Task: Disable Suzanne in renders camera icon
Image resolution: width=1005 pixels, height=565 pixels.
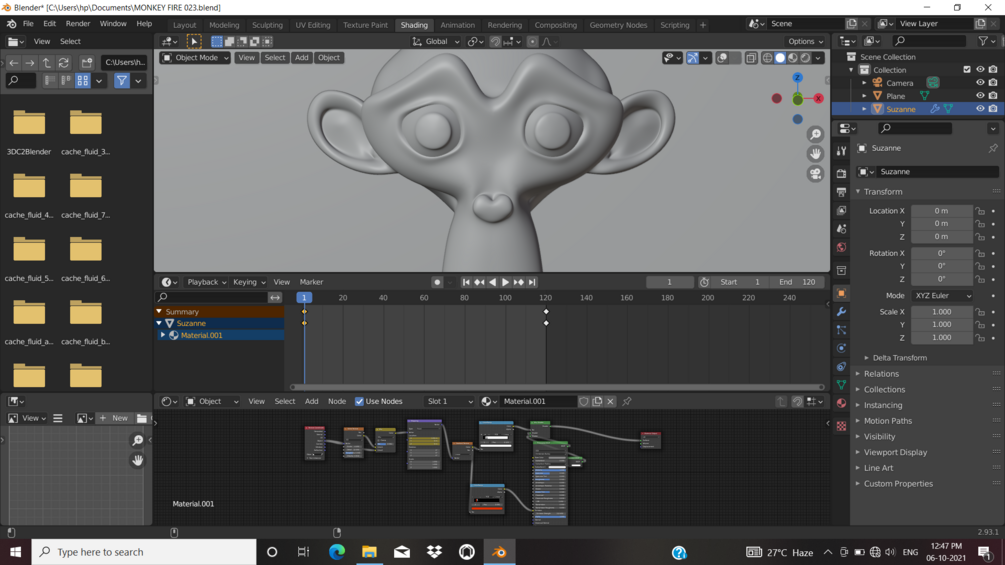Action: click(x=993, y=109)
